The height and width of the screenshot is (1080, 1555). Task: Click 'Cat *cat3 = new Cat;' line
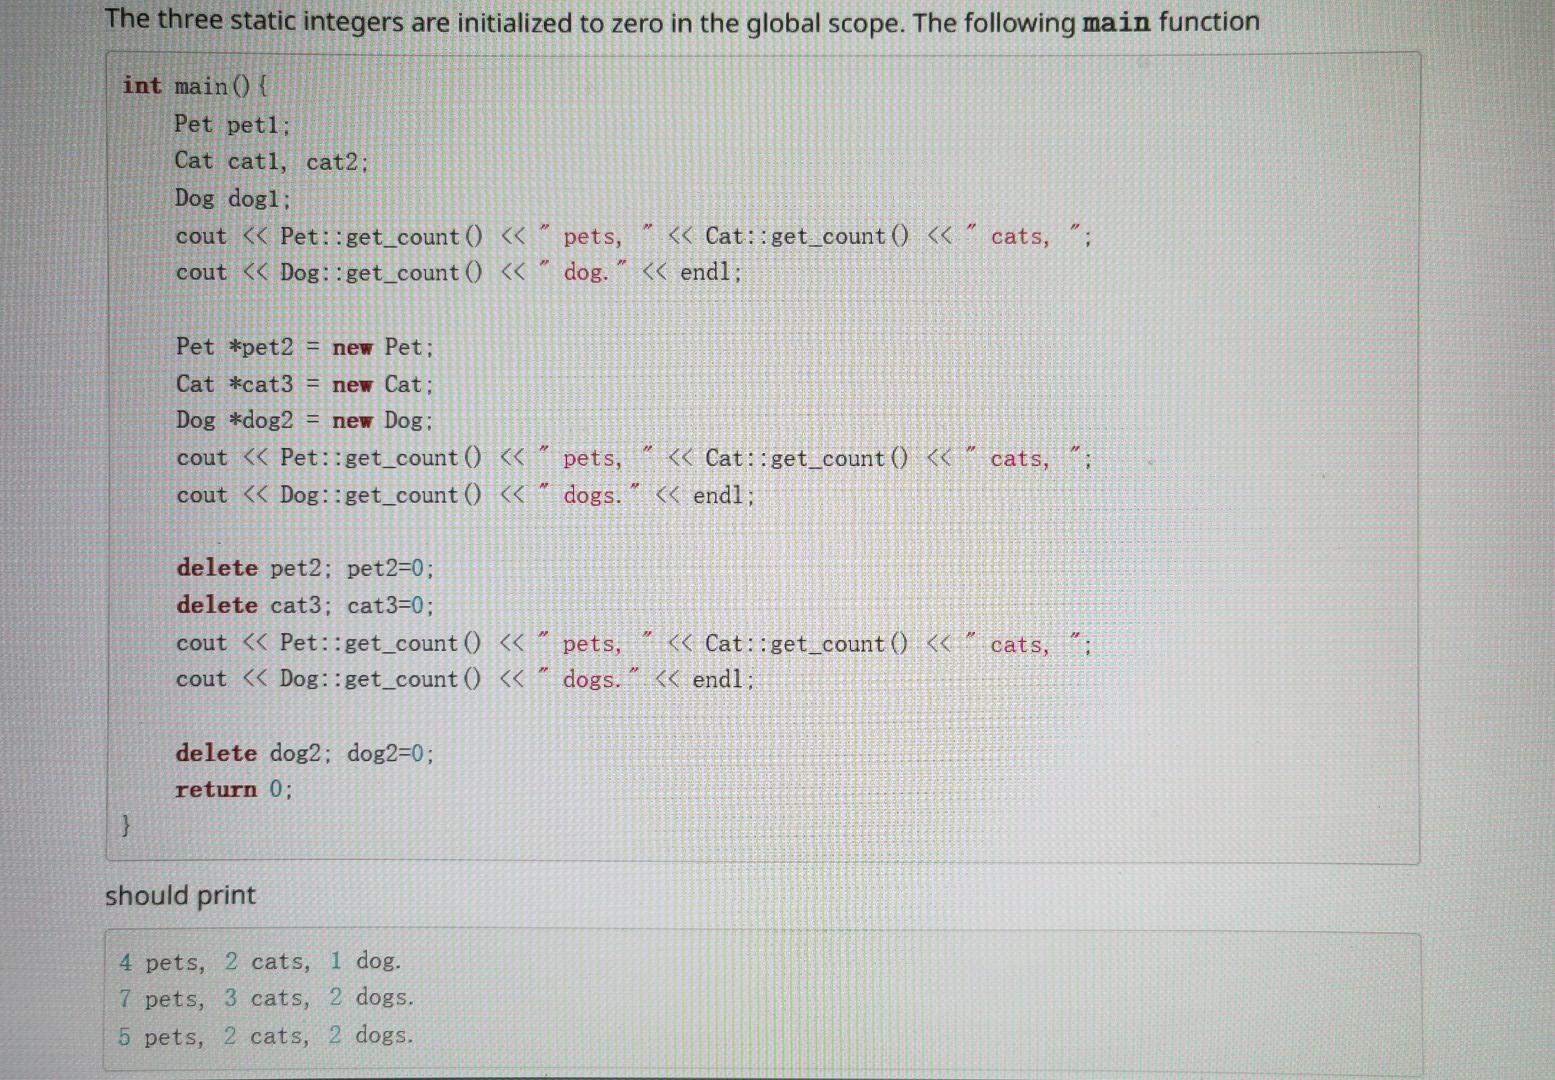304,384
